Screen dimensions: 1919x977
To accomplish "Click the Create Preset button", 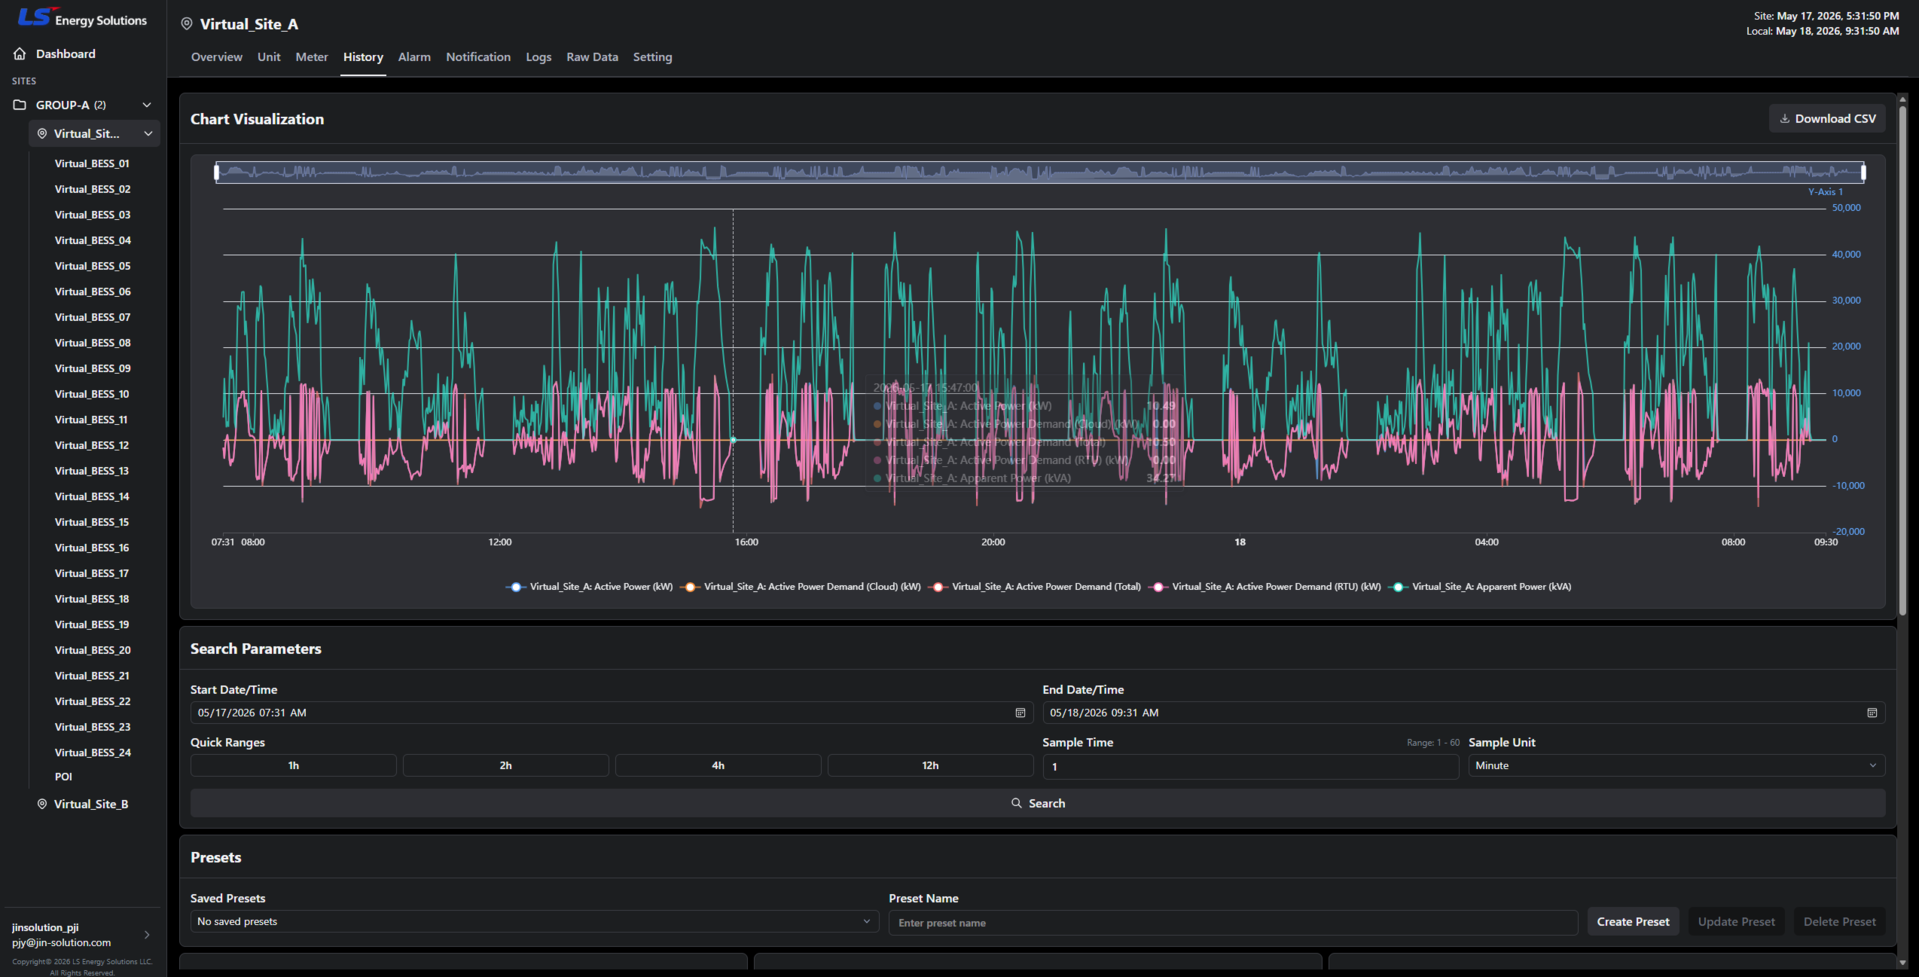I will [x=1632, y=922].
